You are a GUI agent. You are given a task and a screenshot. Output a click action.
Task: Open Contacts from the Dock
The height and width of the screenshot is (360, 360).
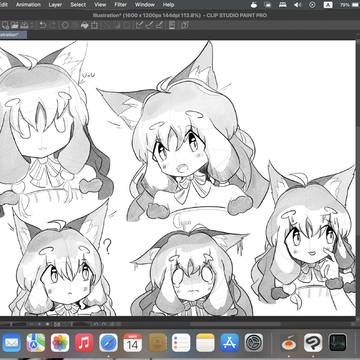[x=157, y=343]
